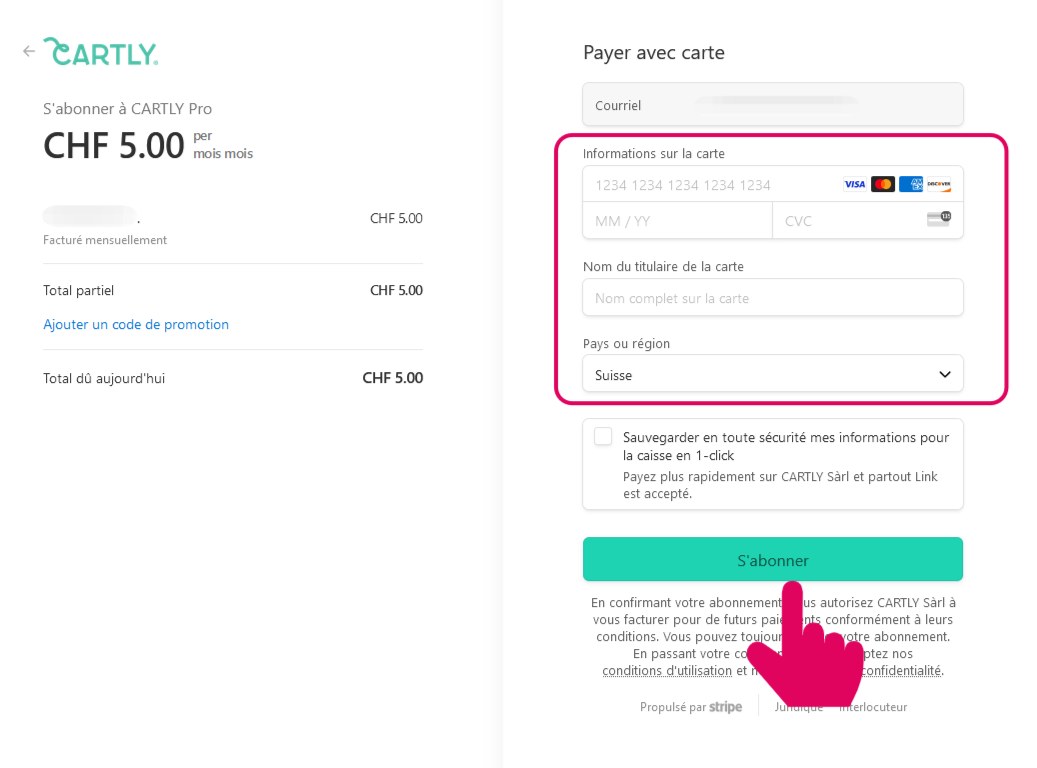Image resolution: width=1037 pixels, height=768 pixels.
Task: Click the Discover card icon
Action: [939, 184]
